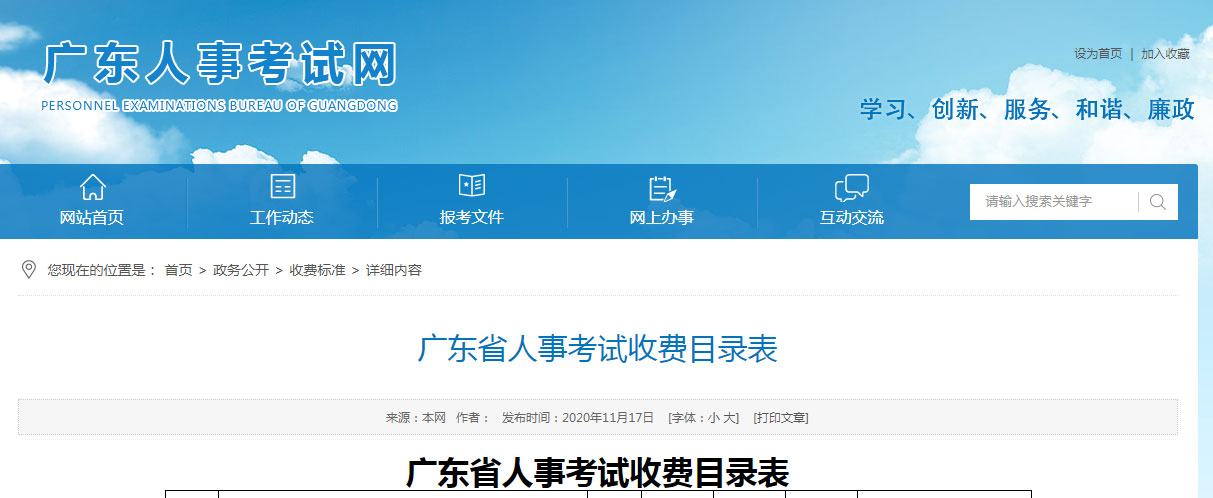Screen dimensions: 1213x498
Task: Click the bold black table heading 广东省人事考试收费目录表
Action: pyautogui.click(x=598, y=473)
